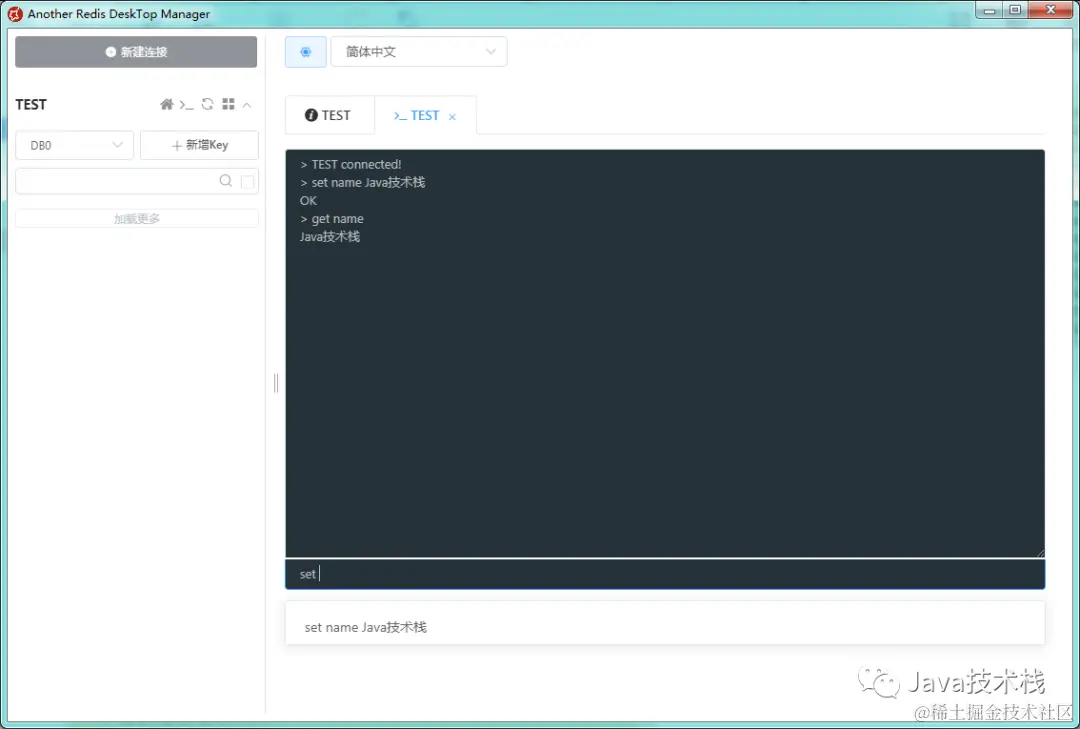The height and width of the screenshot is (729, 1080).
Task: Switch to the TEST info tab
Action: click(329, 115)
